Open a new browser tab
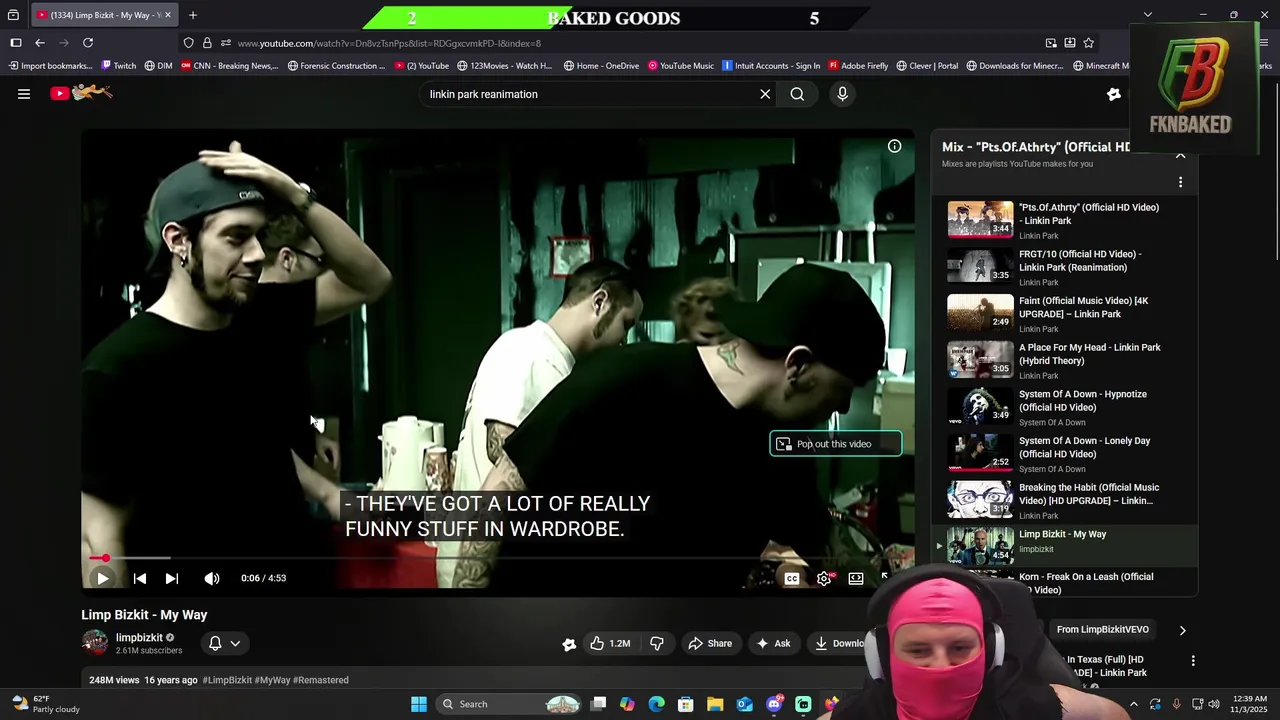 pos(193,15)
